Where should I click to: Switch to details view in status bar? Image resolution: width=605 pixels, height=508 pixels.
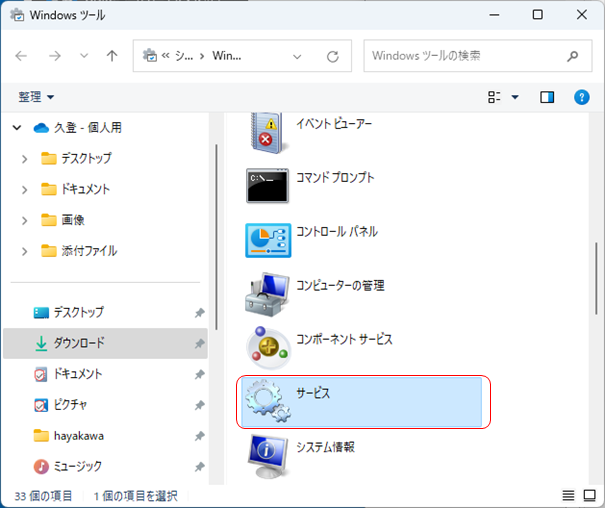pos(568,496)
